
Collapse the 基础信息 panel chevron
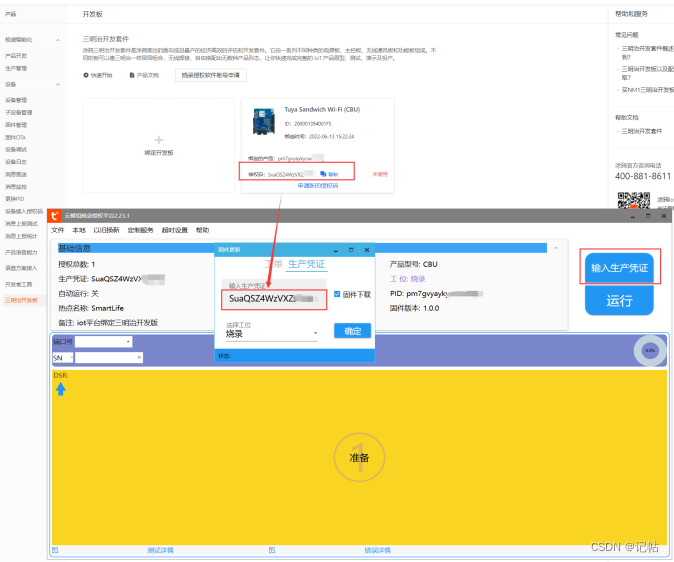click(x=556, y=248)
